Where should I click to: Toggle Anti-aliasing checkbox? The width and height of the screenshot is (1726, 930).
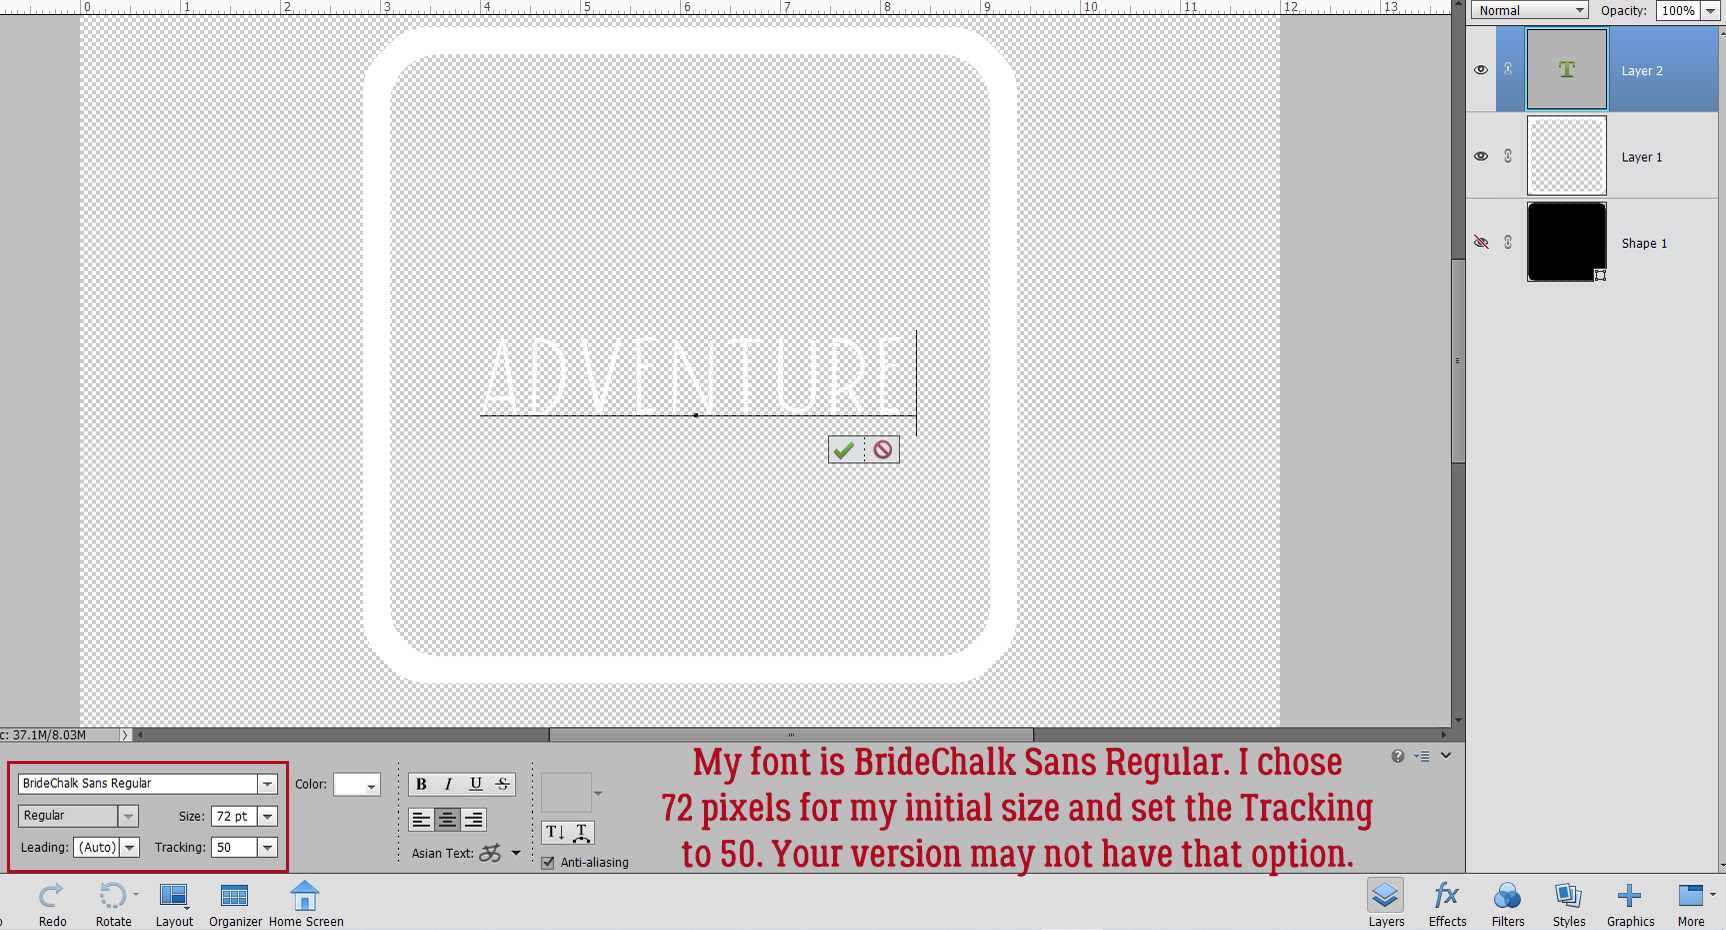point(548,862)
